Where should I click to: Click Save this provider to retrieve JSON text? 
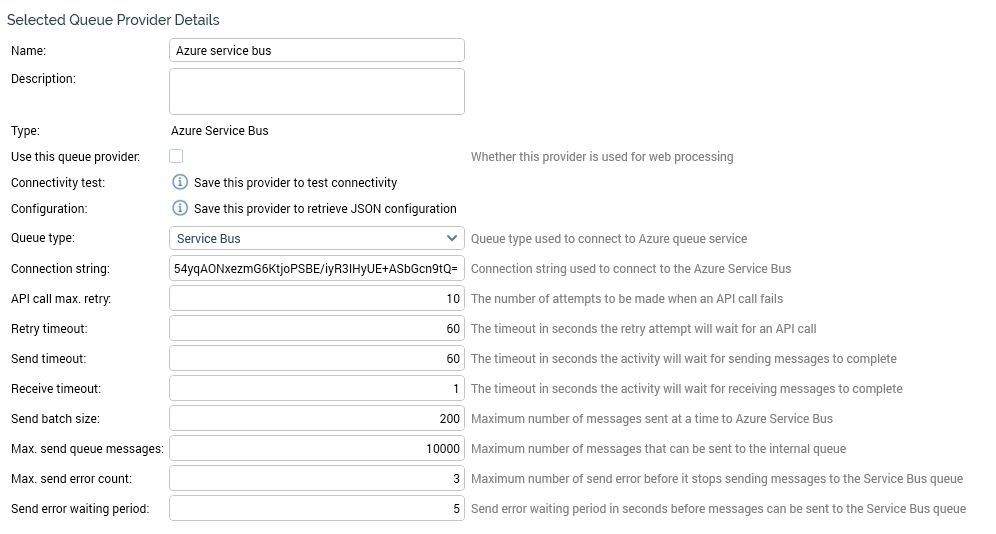tap(325, 209)
